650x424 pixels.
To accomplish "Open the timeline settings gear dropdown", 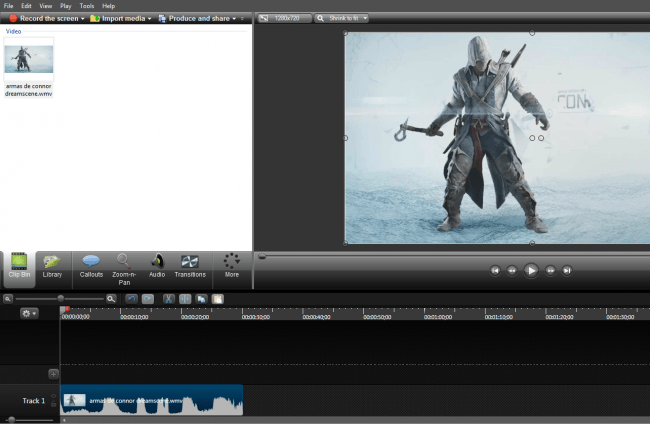I will (x=29, y=313).
